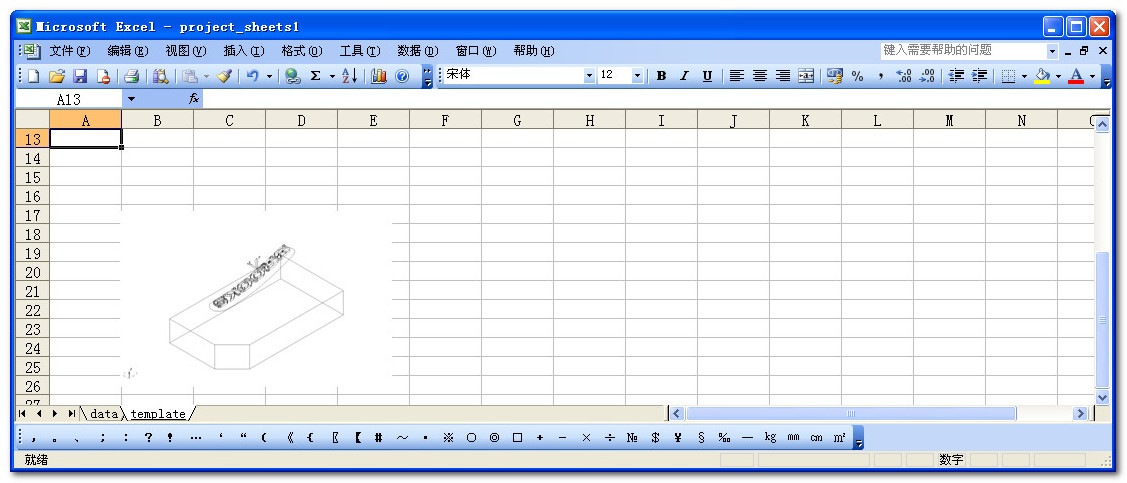Insert a hyperlink with the globe icon
1127x483 pixels.
292,76
